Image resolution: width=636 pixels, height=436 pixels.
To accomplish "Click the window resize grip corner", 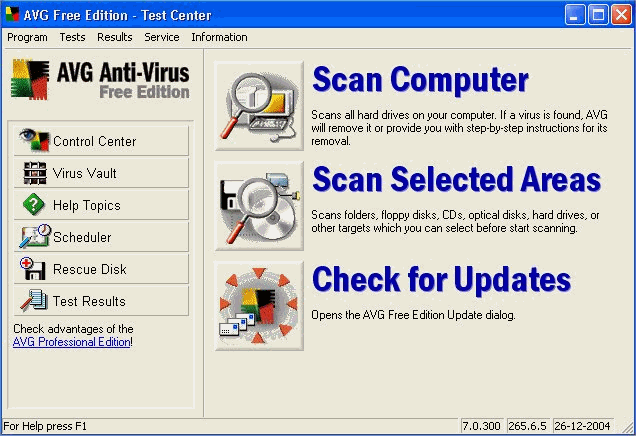I will coord(628,427).
